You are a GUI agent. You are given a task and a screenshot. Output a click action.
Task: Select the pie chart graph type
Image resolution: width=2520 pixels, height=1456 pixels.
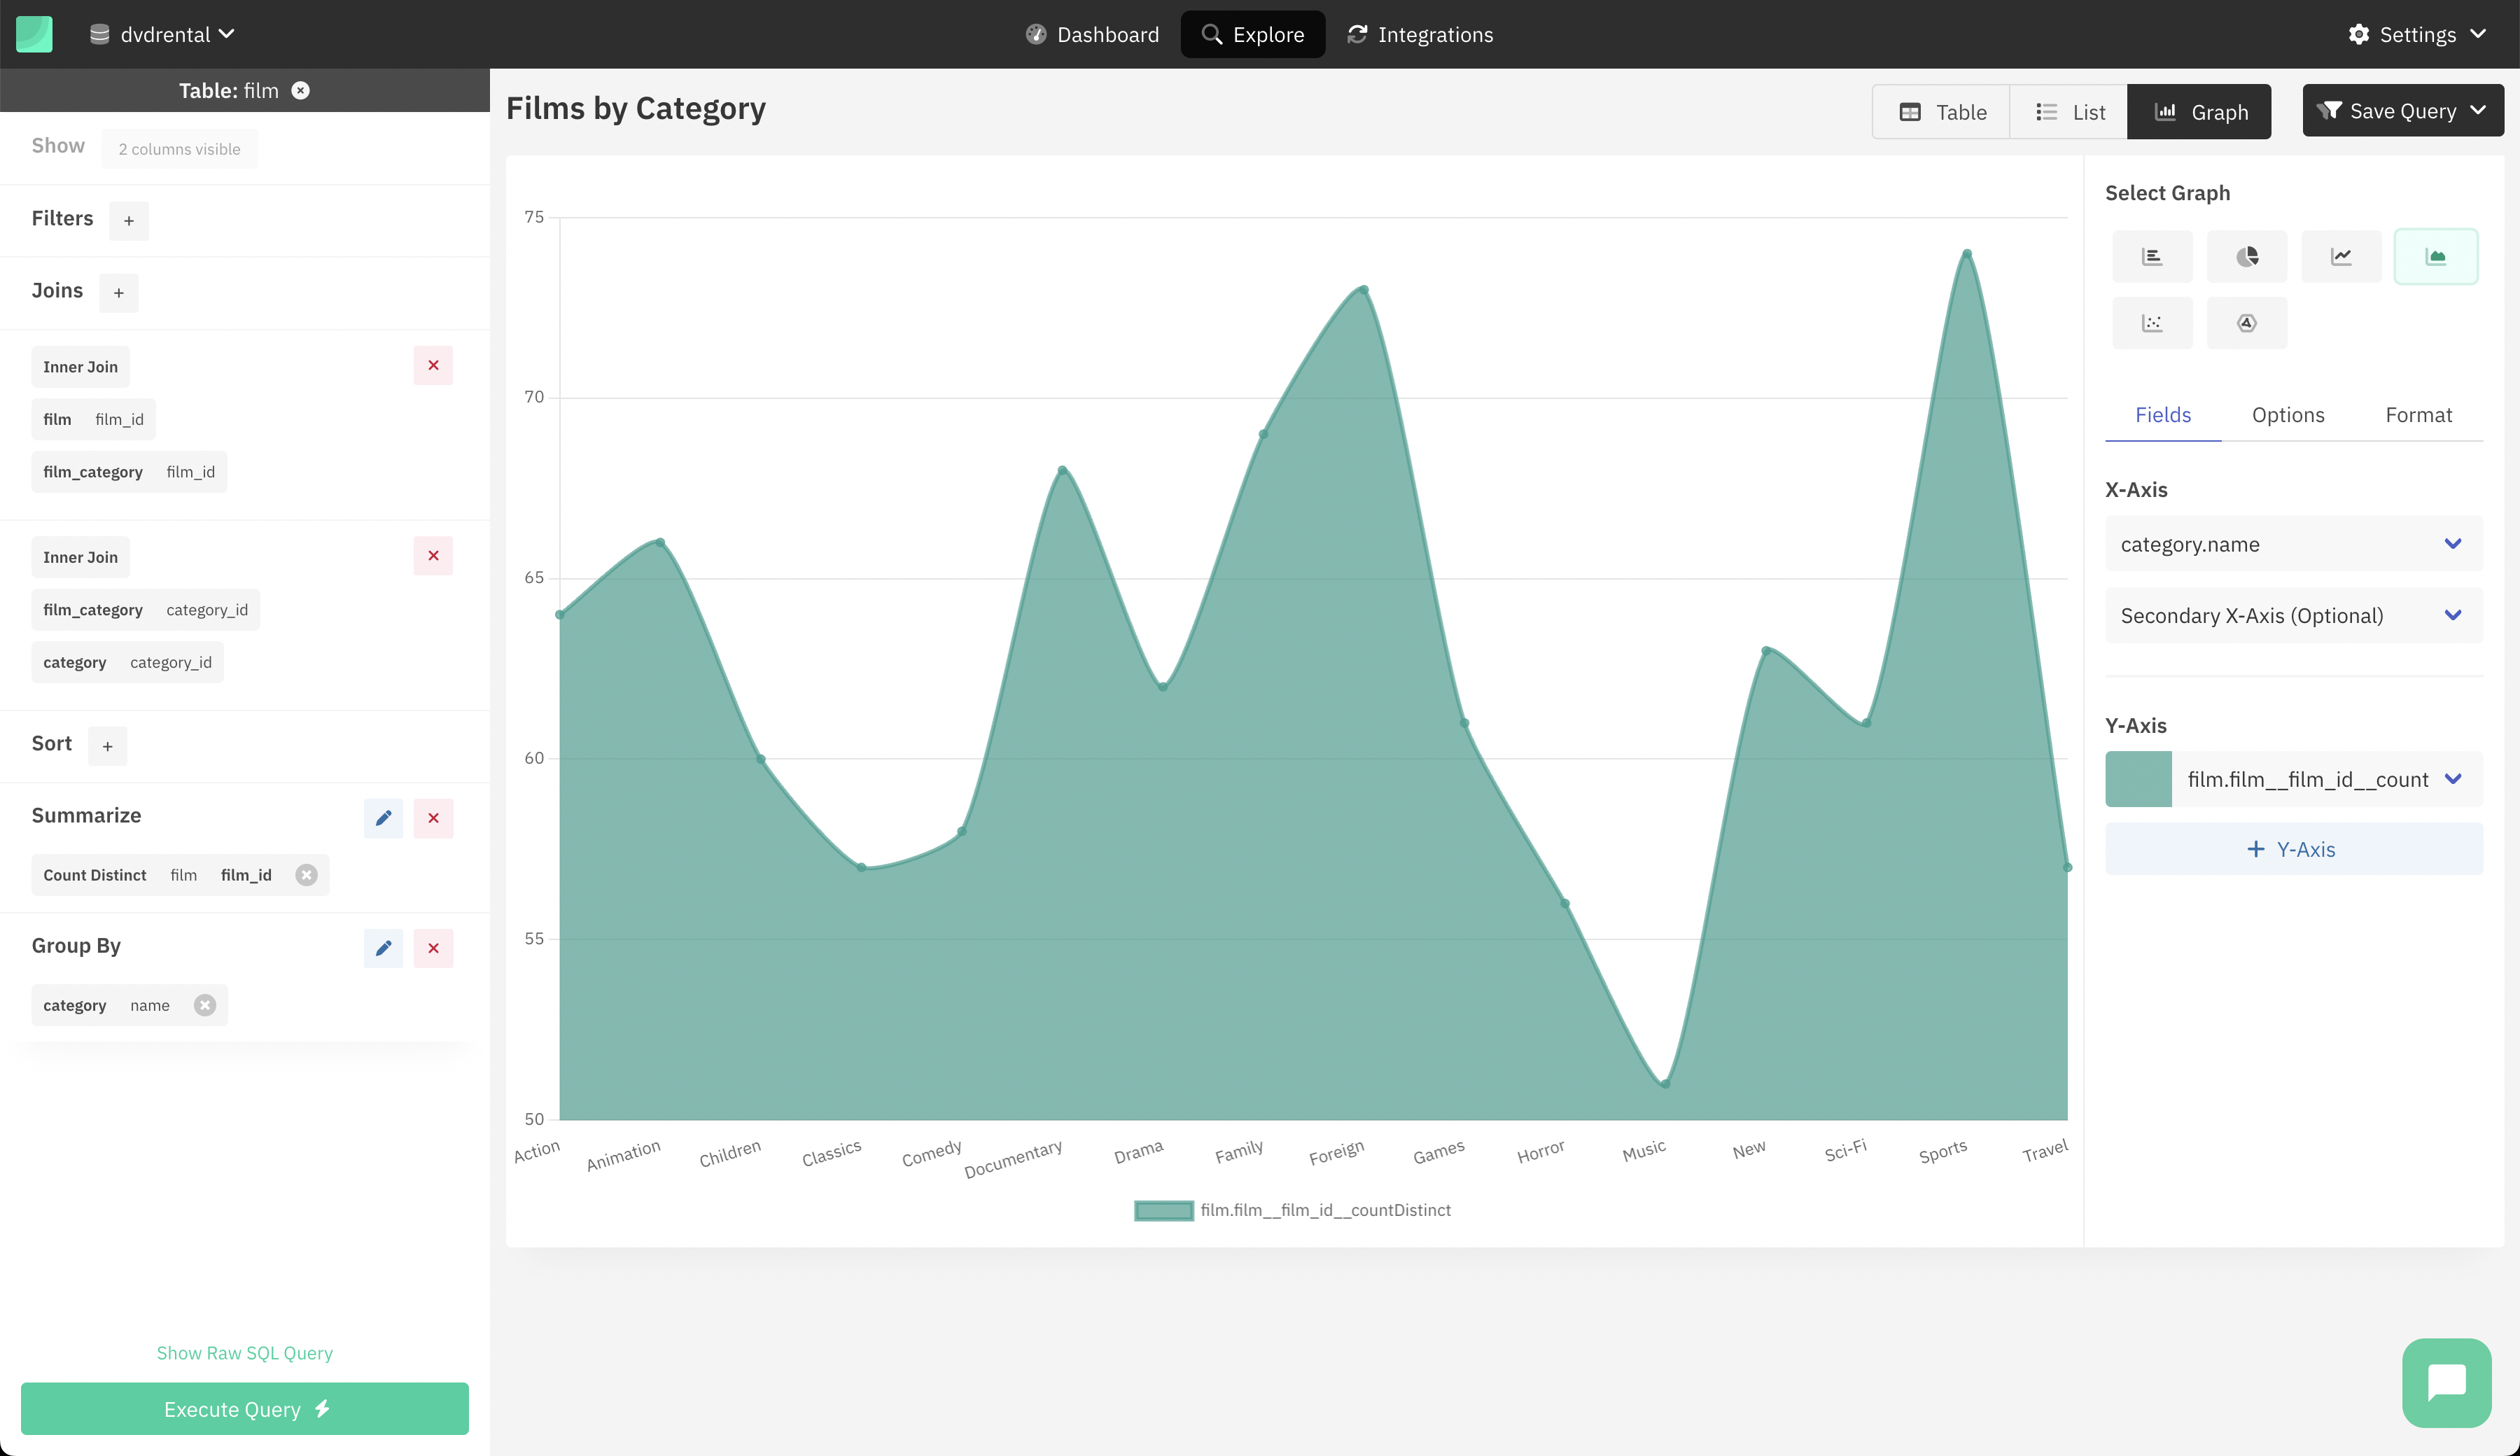[x=2247, y=257]
